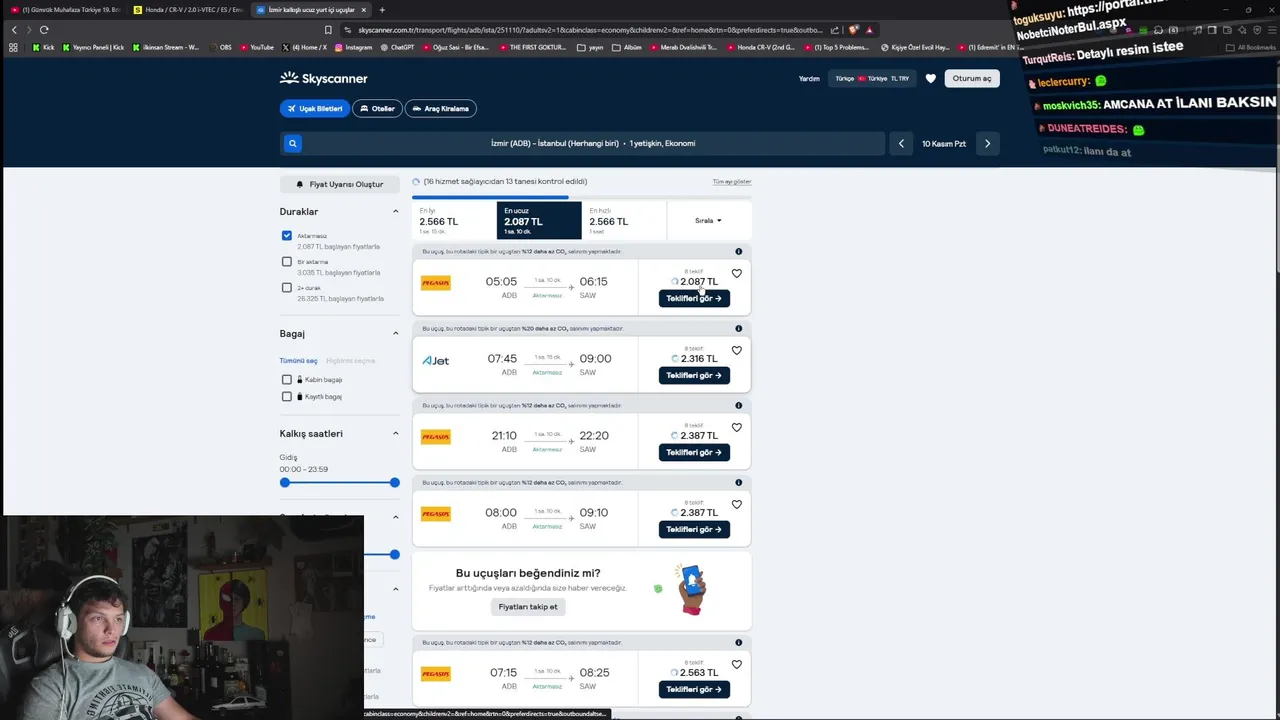Open a new browser tab

pos(382,10)
